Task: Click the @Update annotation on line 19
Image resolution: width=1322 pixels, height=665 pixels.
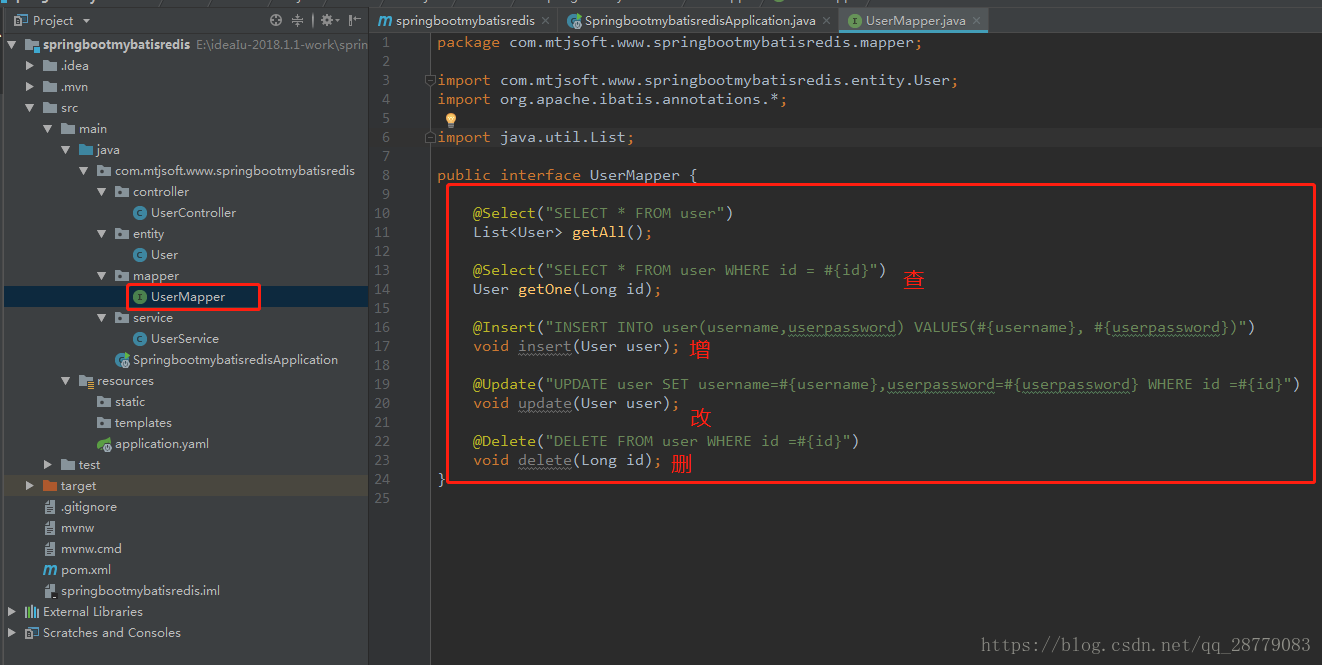Action: (x=505, y=384)
